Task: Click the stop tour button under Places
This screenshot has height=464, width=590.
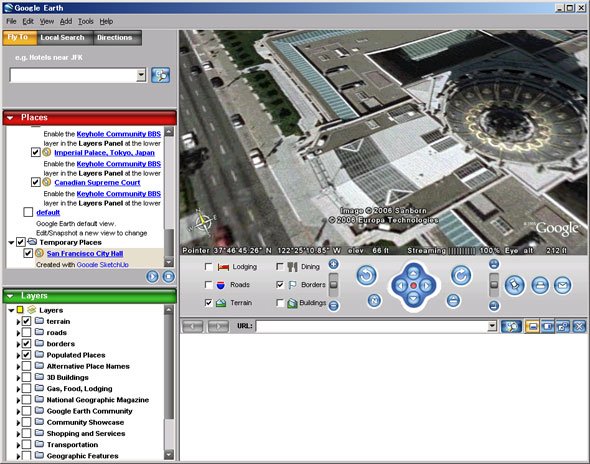Action: click(x=168, y=277)
